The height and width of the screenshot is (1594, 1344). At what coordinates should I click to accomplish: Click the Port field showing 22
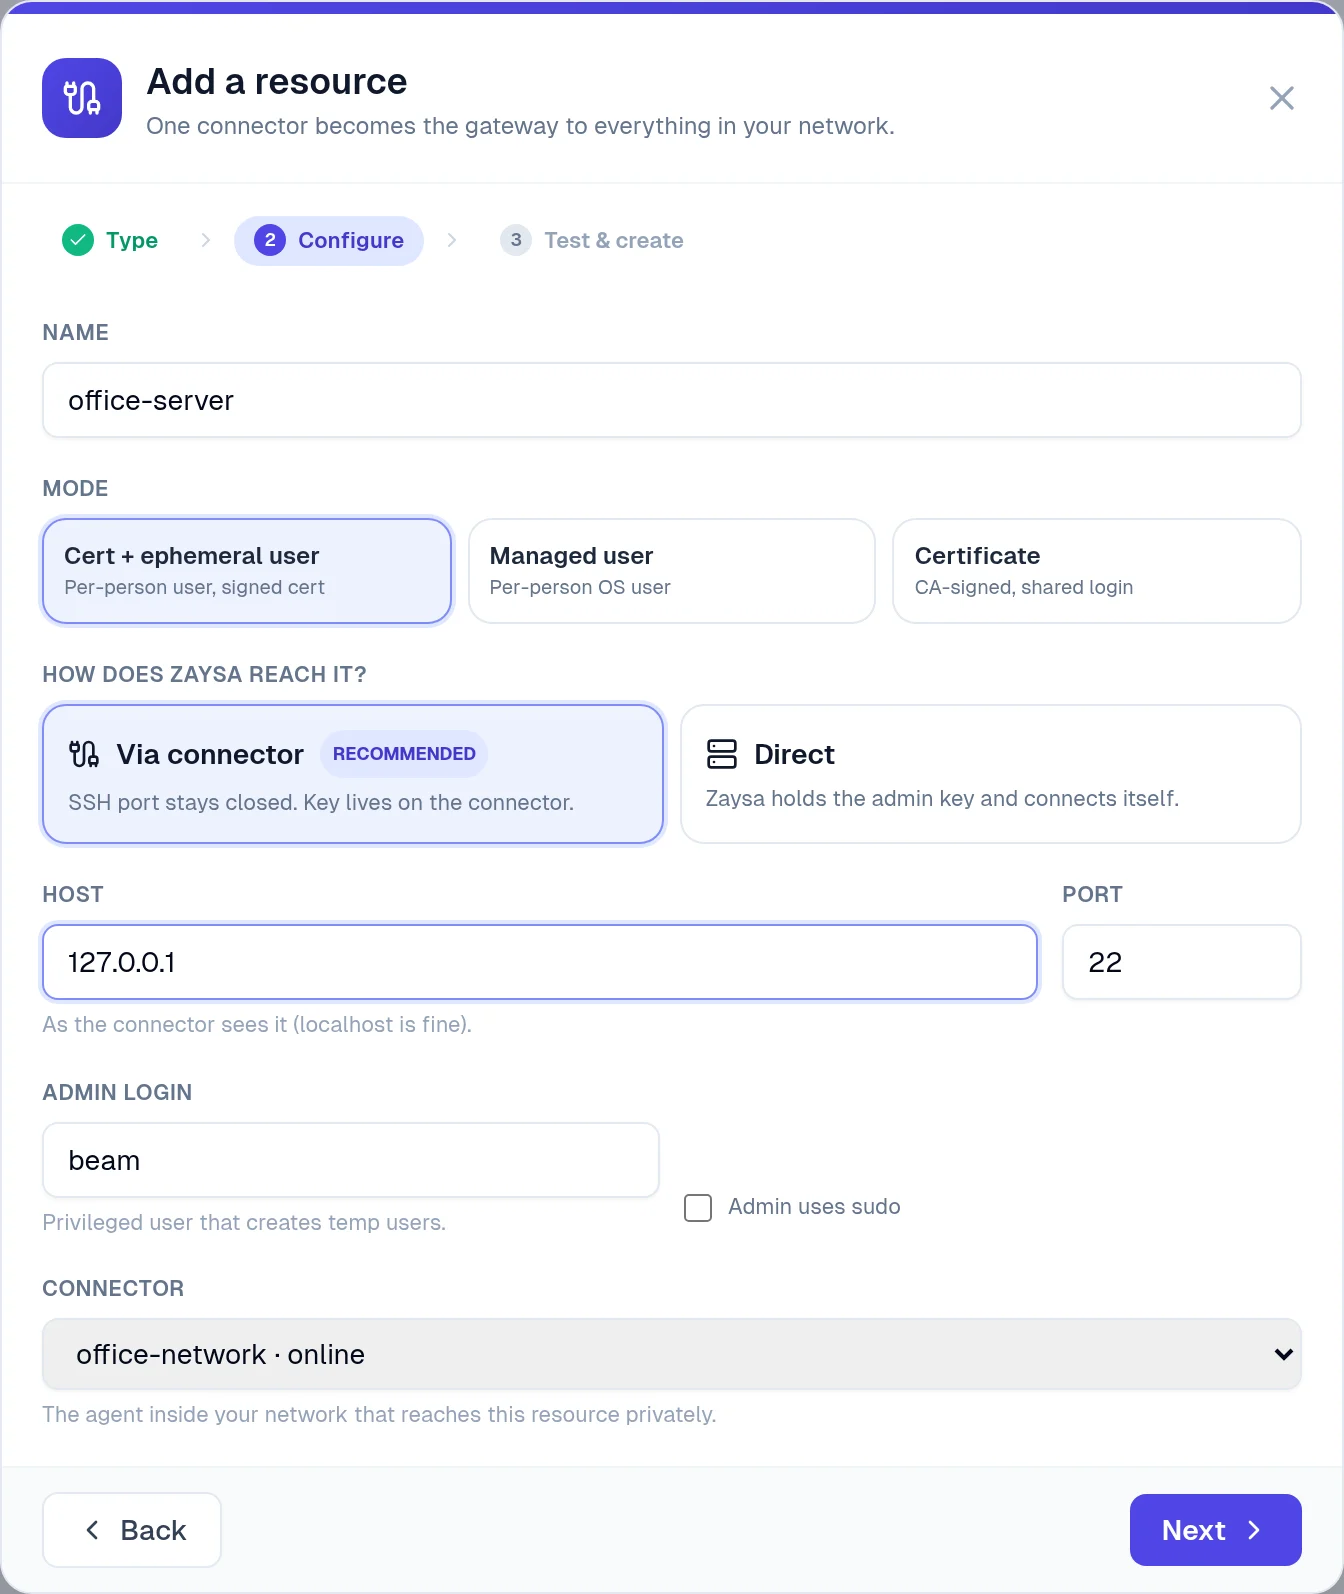[x=1181, y=962]
